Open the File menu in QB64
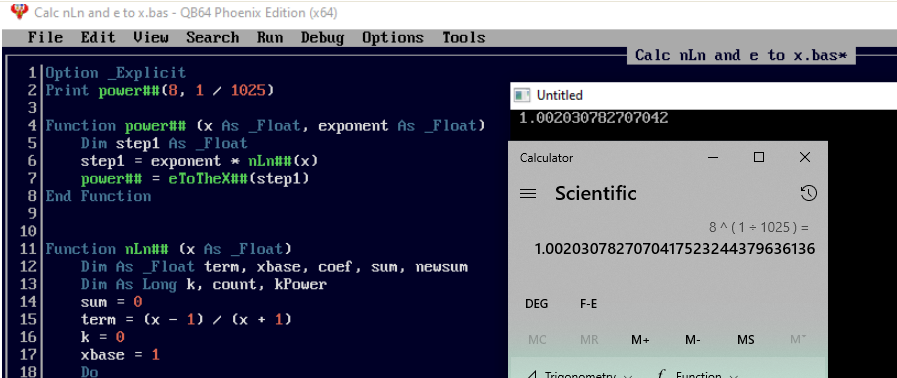897x378 pixels. click(x=45, y=38)
